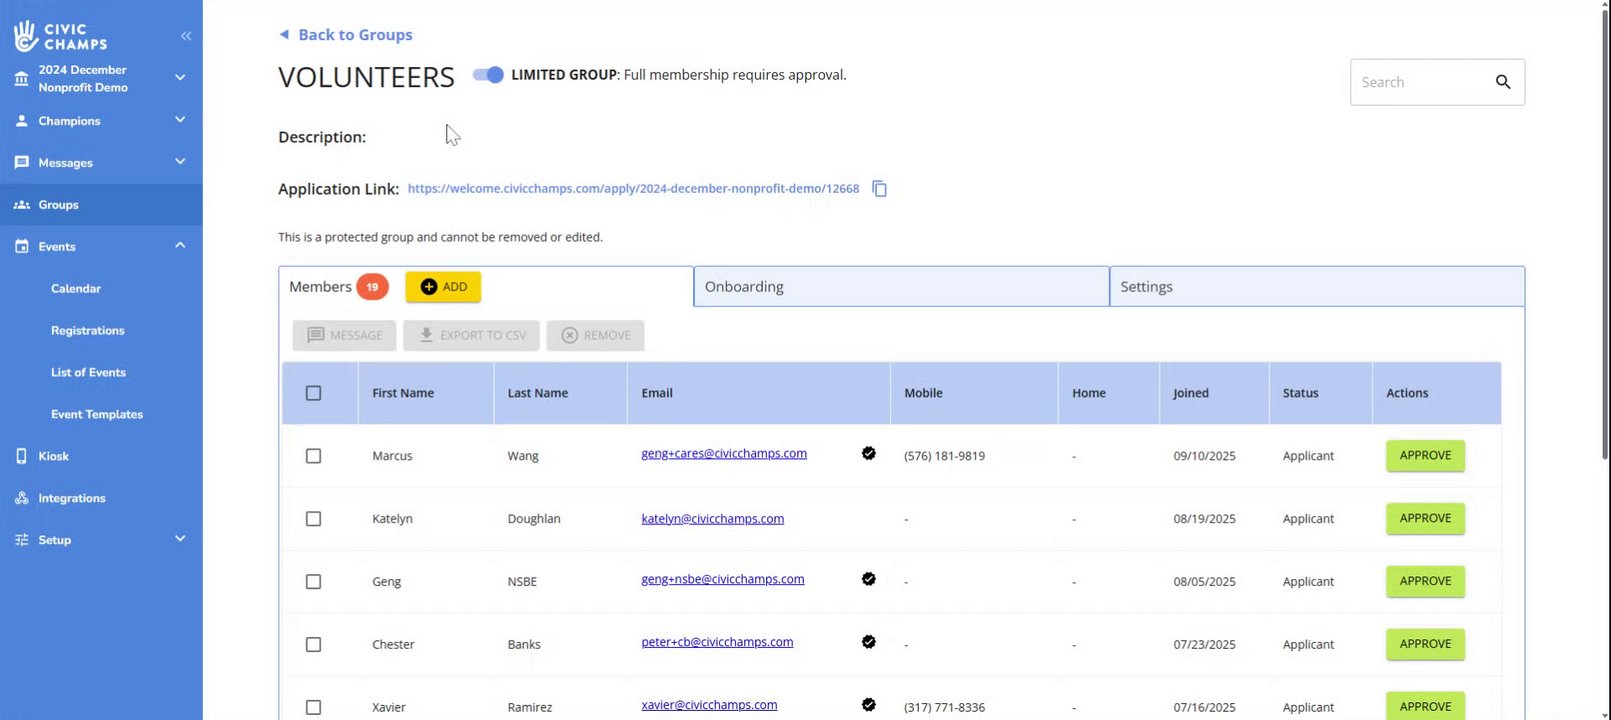The width and height of the screenshot is (1611, 720).
Task: Select the checkbox for Katelyn Doughlan
Action: click(x=314, y=519)
